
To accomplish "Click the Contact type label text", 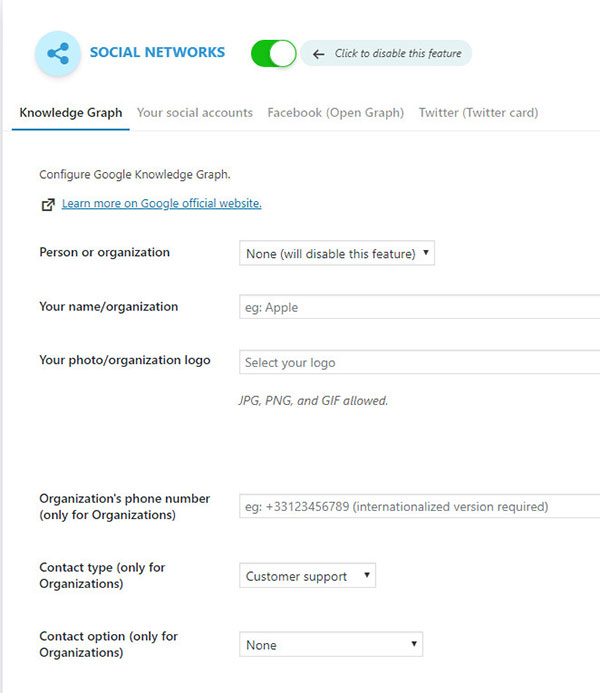I will (102, 575).
